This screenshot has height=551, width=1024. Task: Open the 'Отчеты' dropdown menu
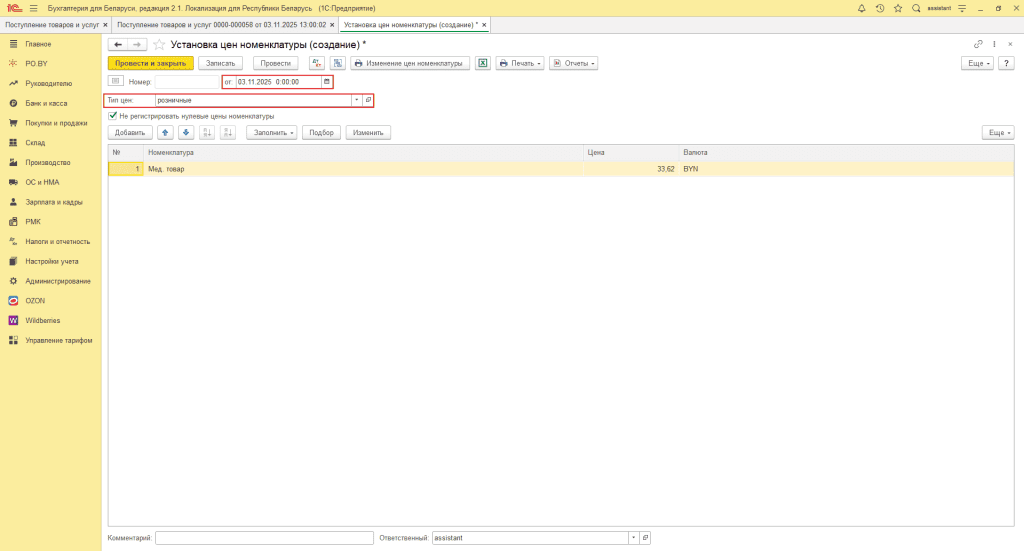pos(573,63)
